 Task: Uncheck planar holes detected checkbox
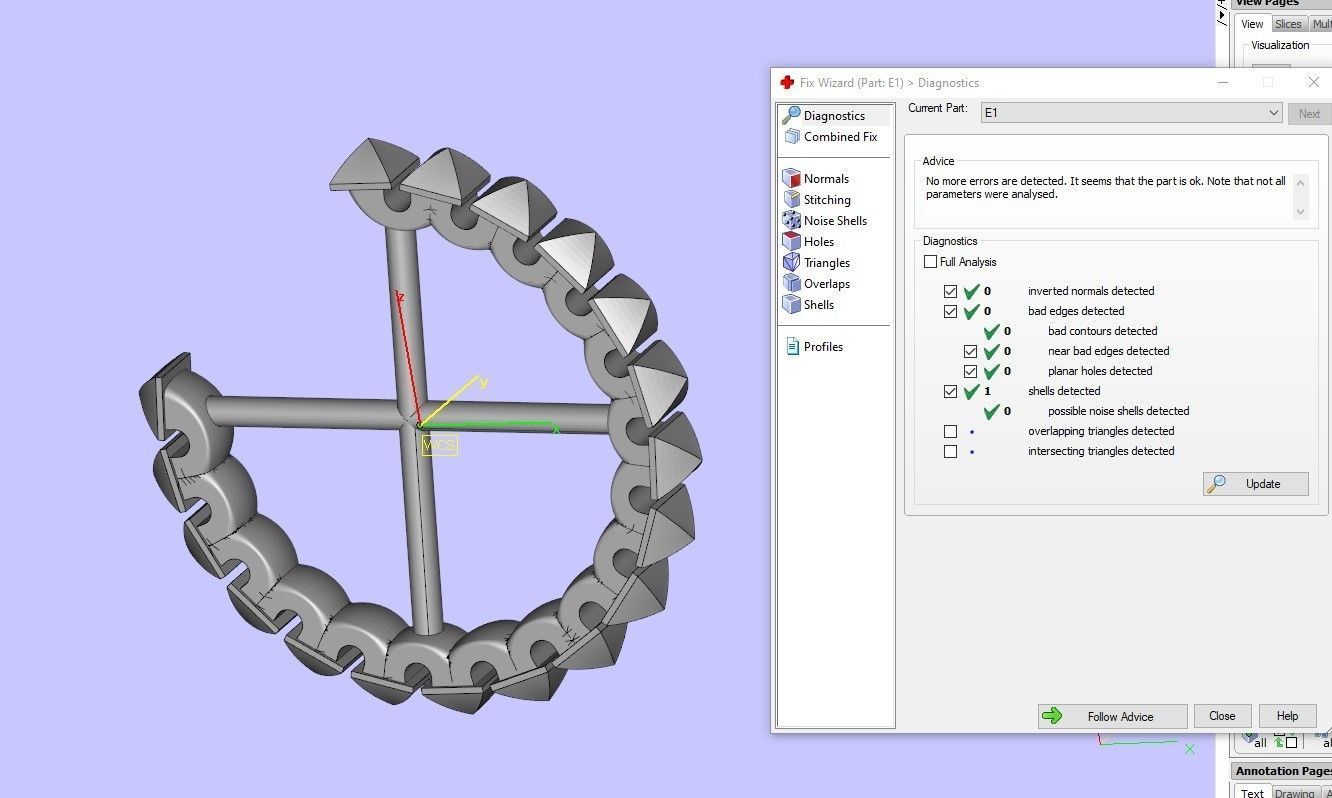coord(971,372)
